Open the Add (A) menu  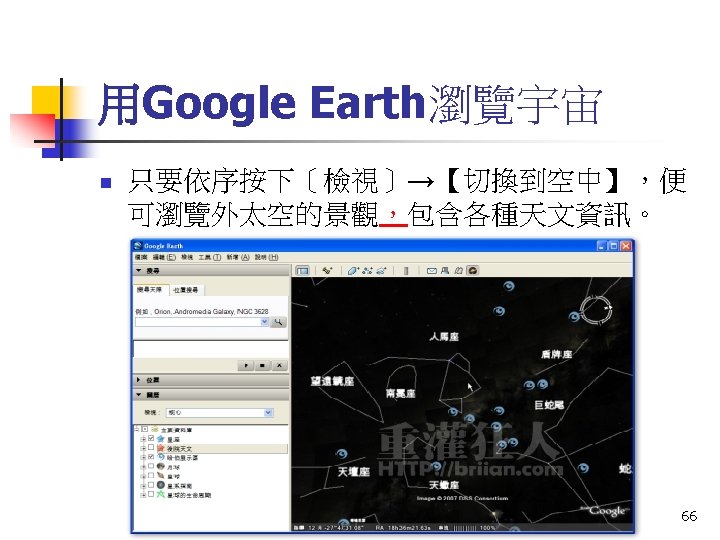coord(238,257)
